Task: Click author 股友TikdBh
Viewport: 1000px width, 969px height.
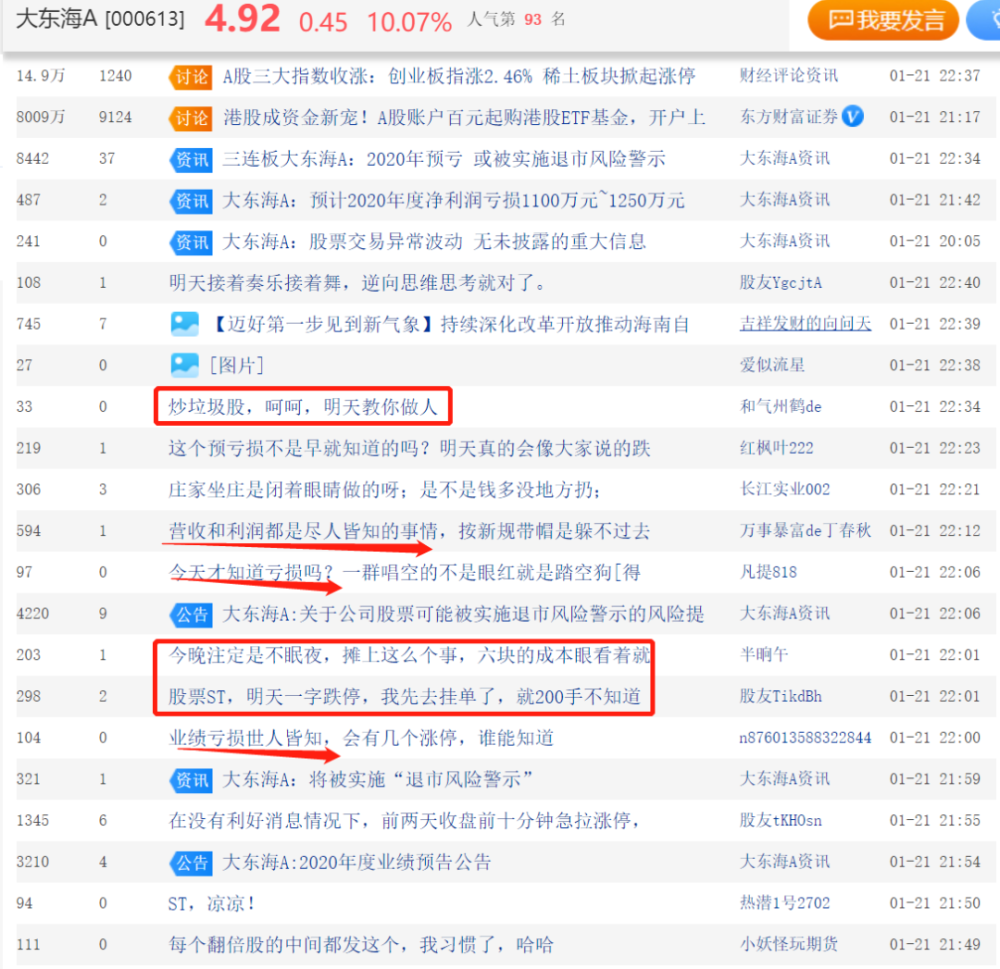Action: point(781,696)
